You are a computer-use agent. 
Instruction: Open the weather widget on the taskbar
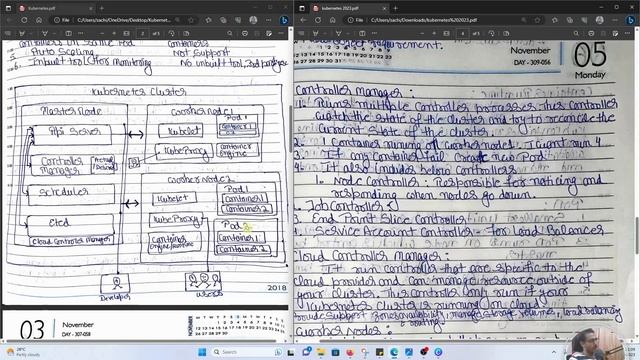point(24,352)
